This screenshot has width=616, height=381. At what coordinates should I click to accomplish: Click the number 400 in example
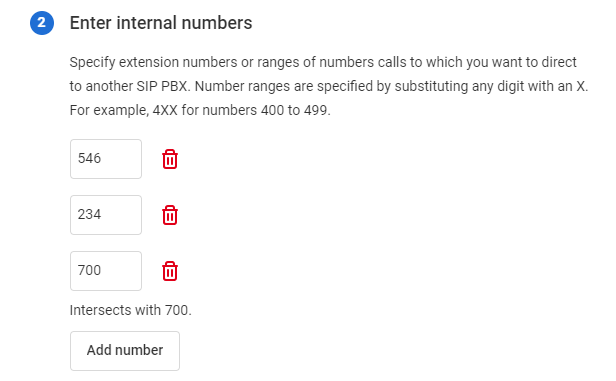[272, 110]
